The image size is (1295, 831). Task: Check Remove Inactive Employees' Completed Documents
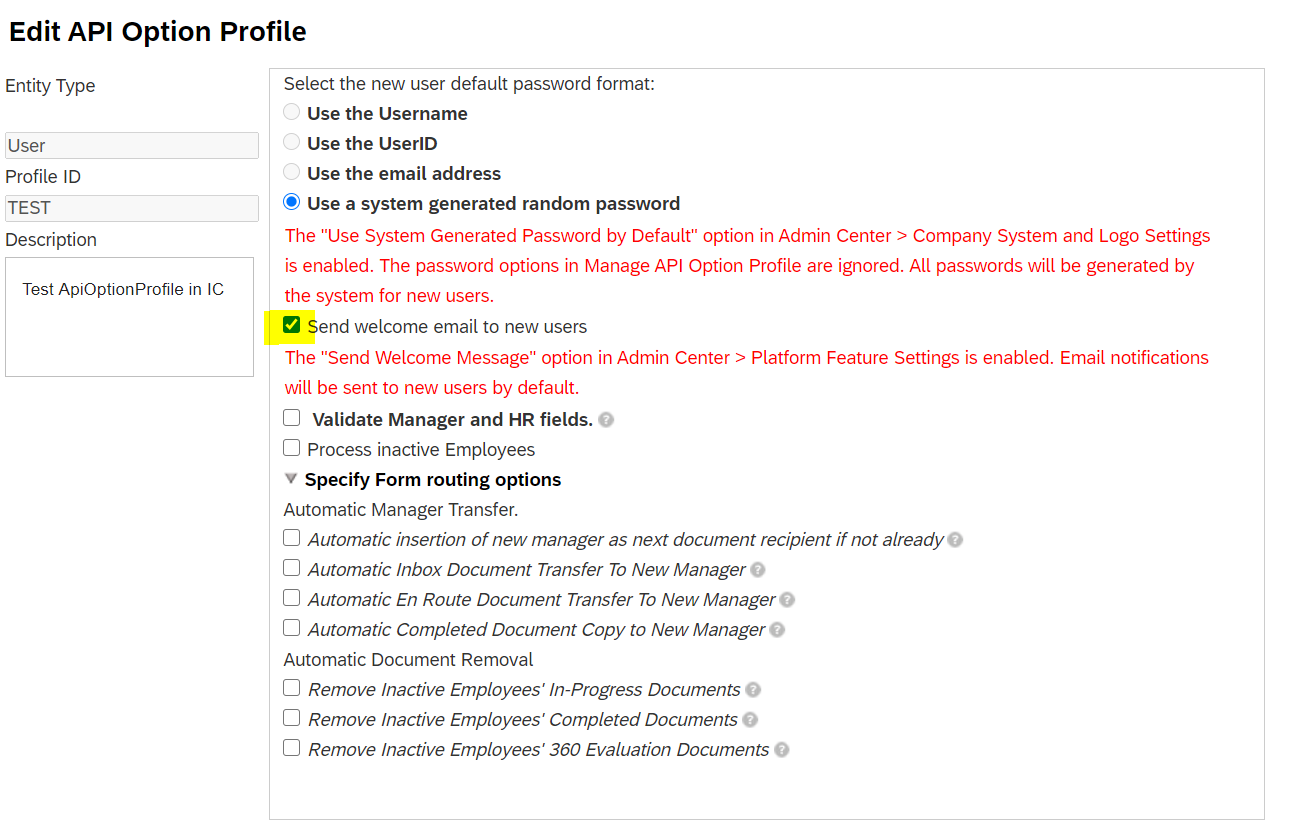click(x=292, y=718)
